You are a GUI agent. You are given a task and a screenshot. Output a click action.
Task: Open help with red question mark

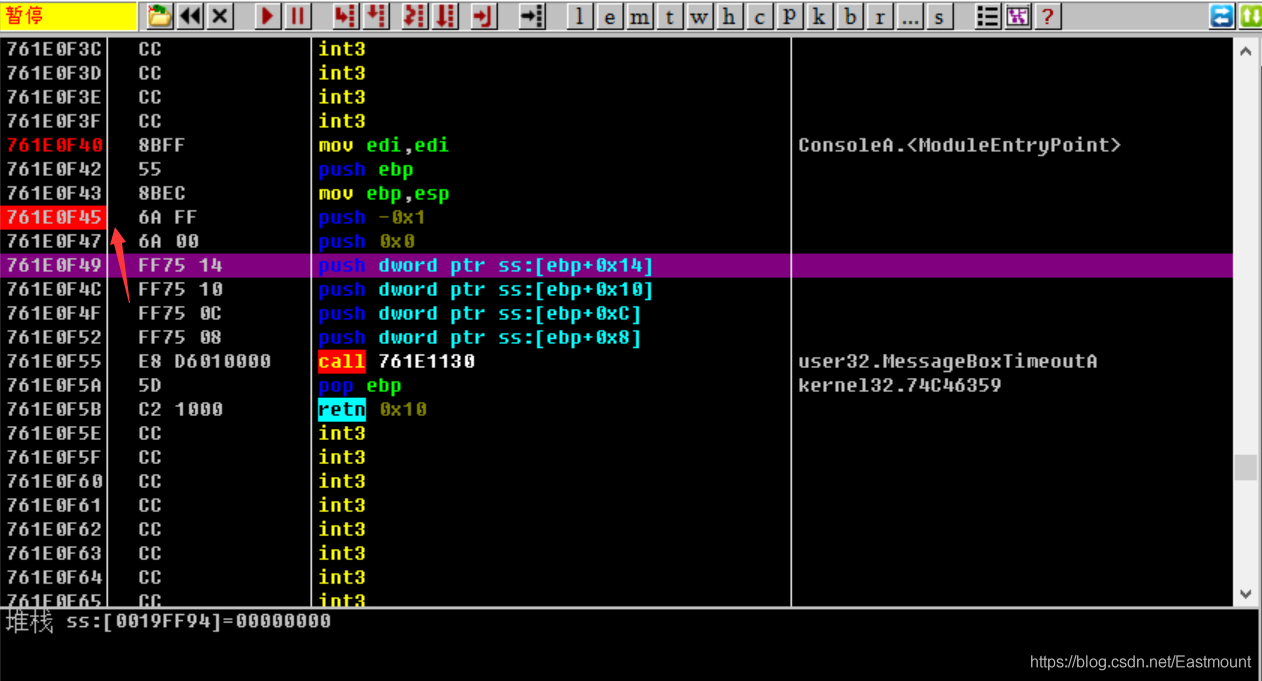1047,17
